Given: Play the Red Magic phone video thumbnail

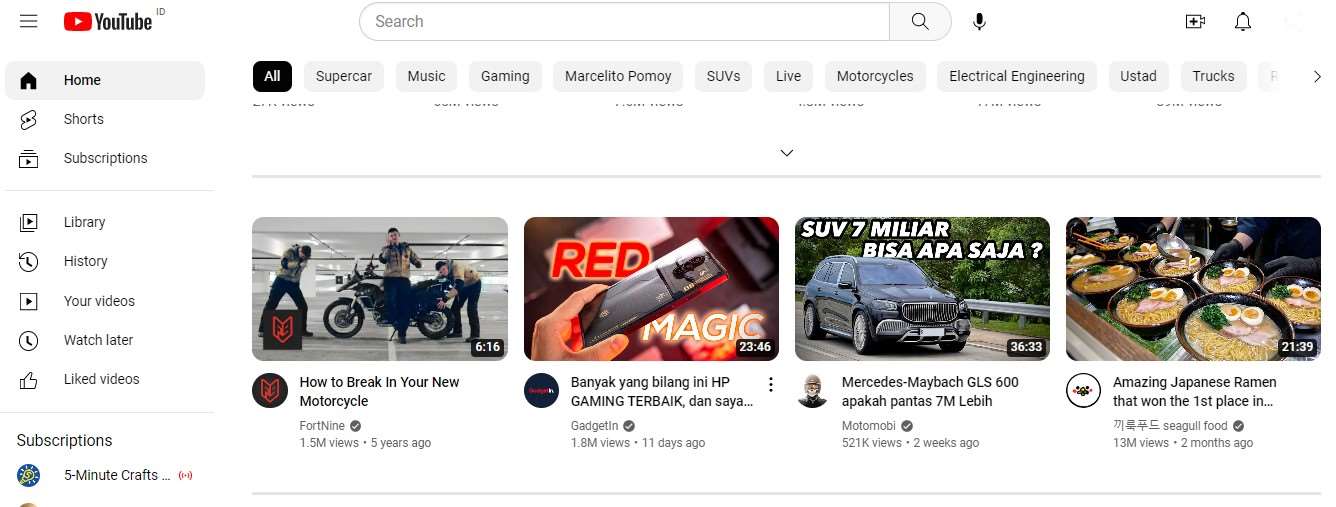Looking at the screenshot, I should coord(651,289).
